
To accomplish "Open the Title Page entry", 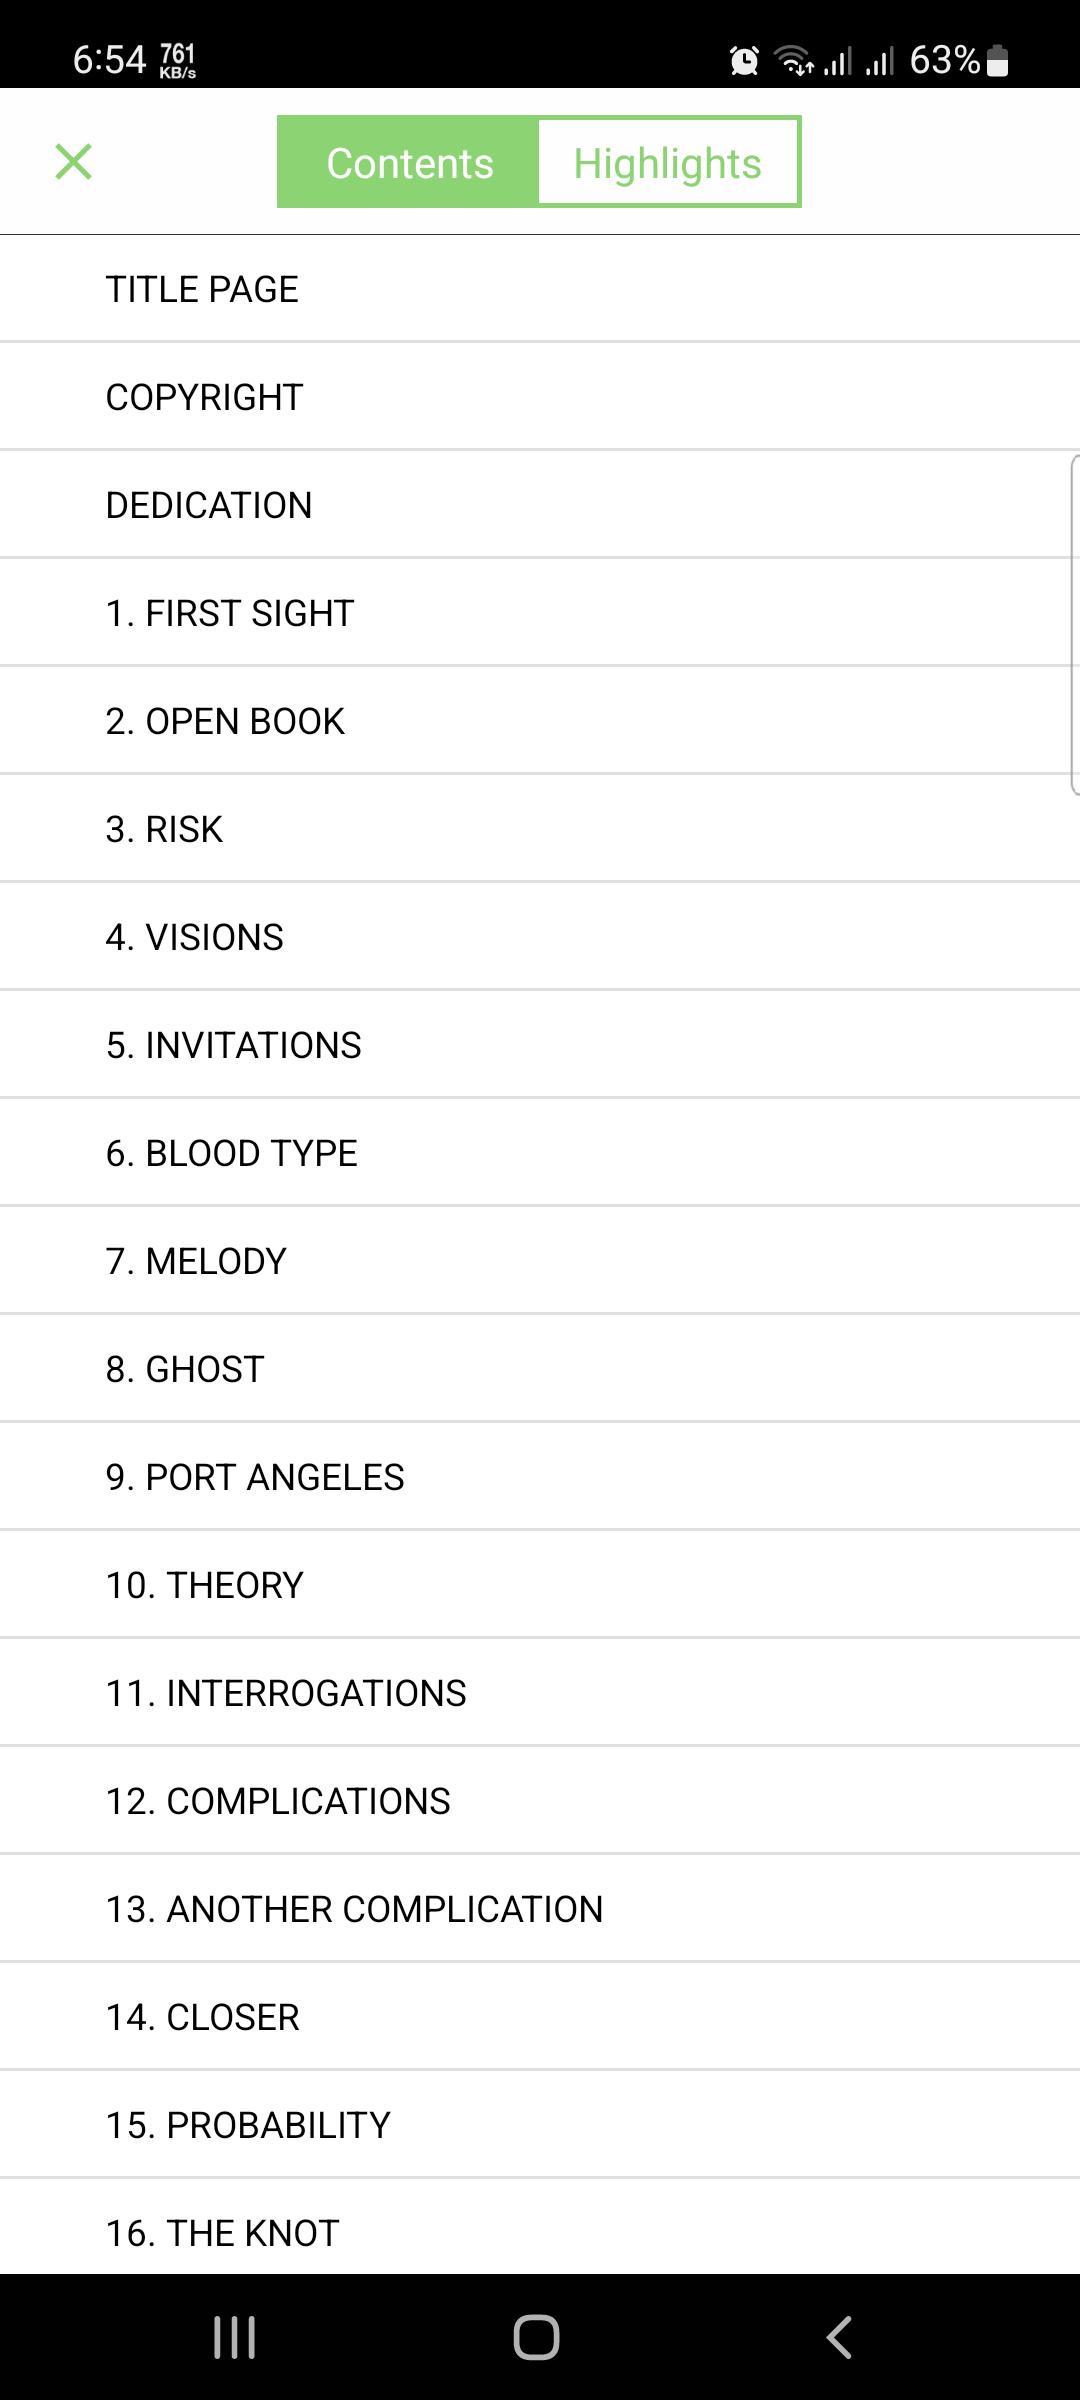I will click(540, 289).
